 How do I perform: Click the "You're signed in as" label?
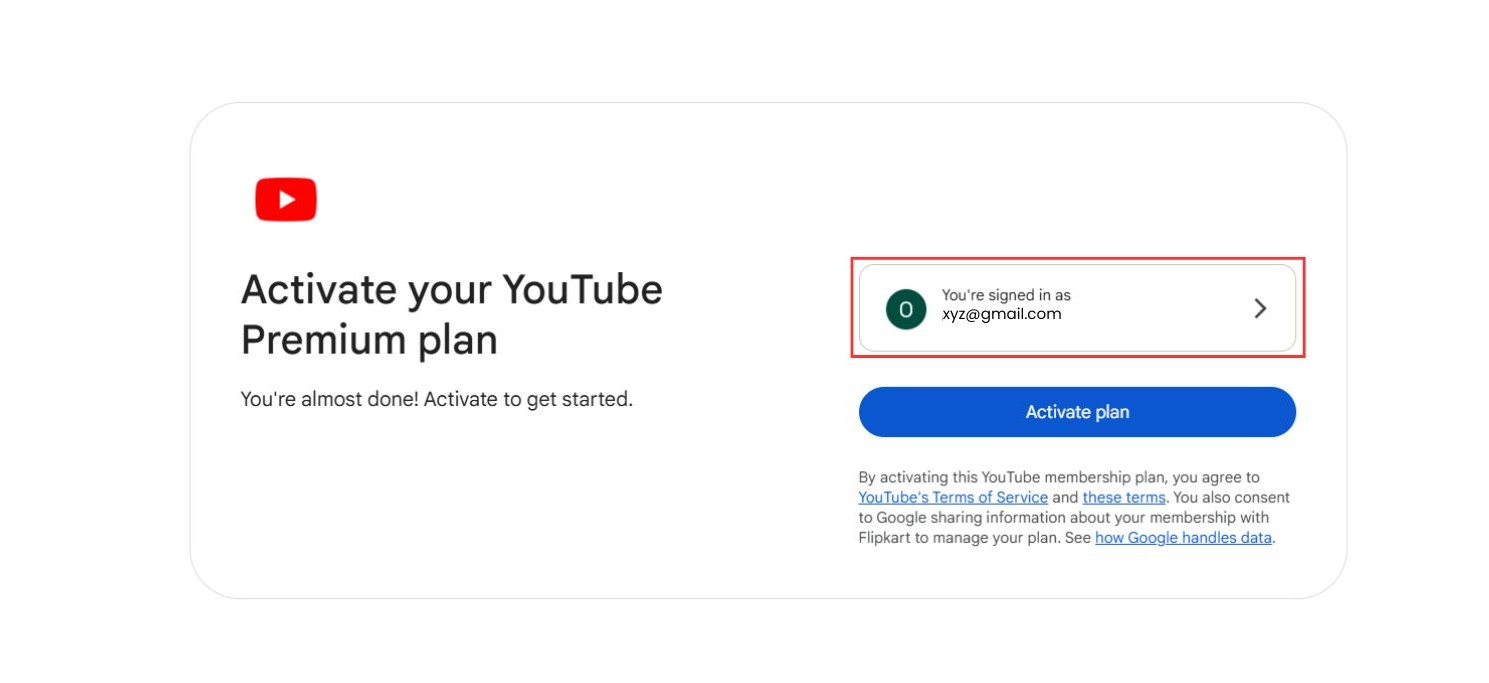[1006, 296]
